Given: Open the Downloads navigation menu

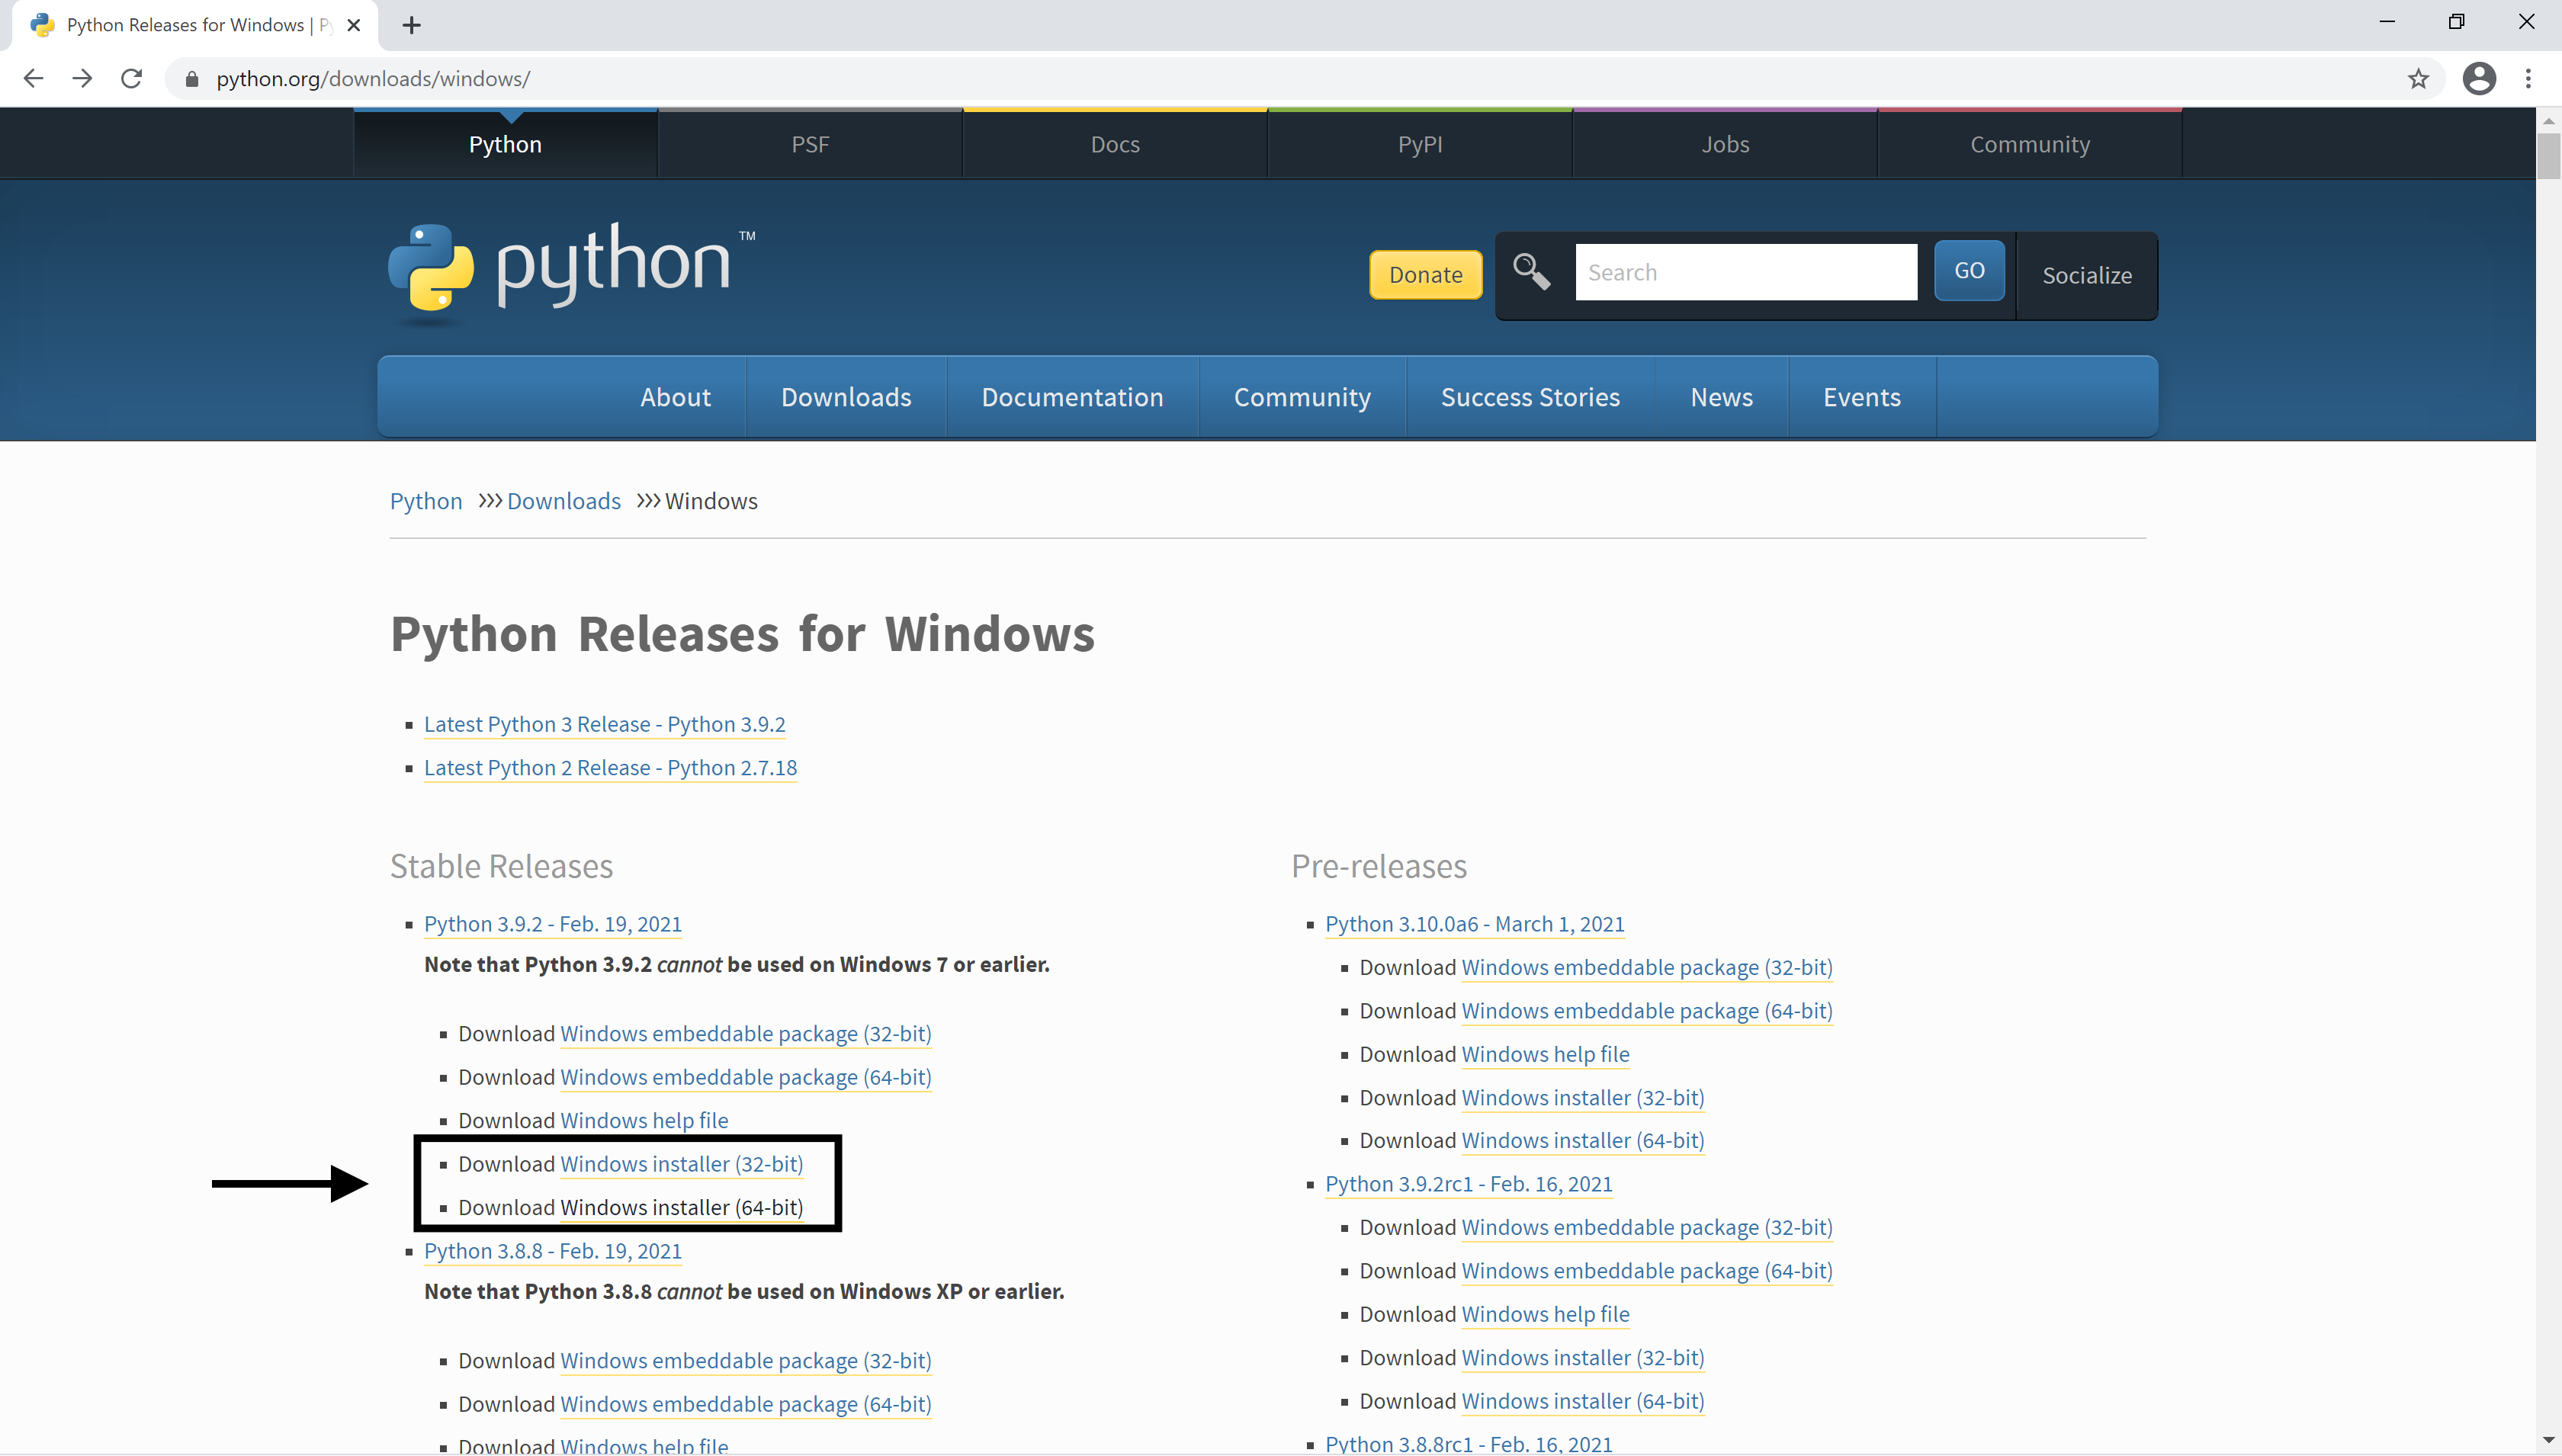Looking at the screenshot, I should pyautogui.click(x=846, y=397).
